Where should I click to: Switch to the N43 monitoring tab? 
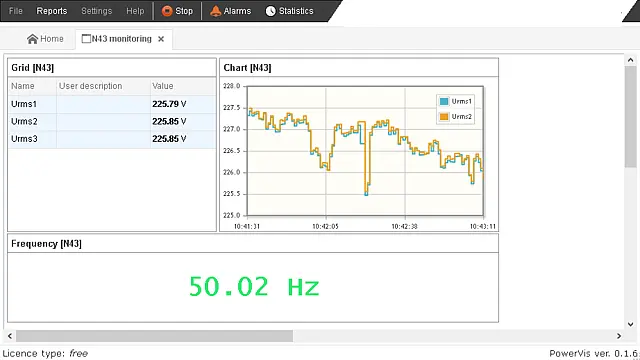click(x=122, y=39)
